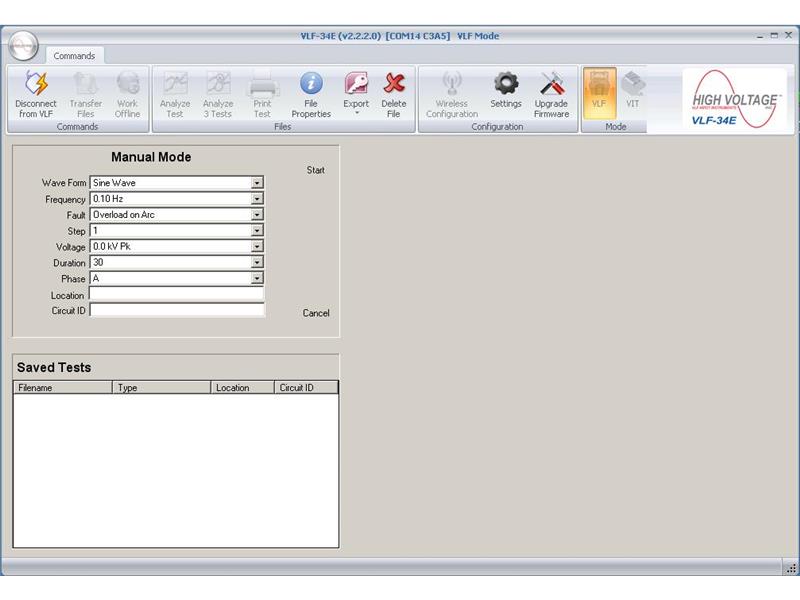Click the Export icon
800x600 pixels.
click(356, 85)
